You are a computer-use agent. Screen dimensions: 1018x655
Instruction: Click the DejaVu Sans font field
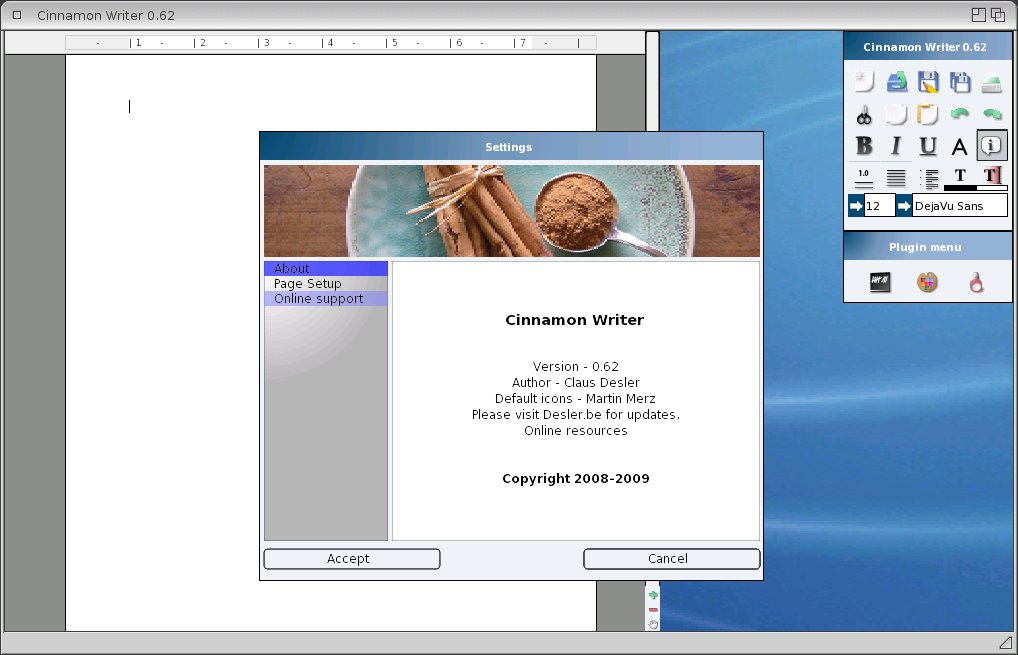coord(959,206)
